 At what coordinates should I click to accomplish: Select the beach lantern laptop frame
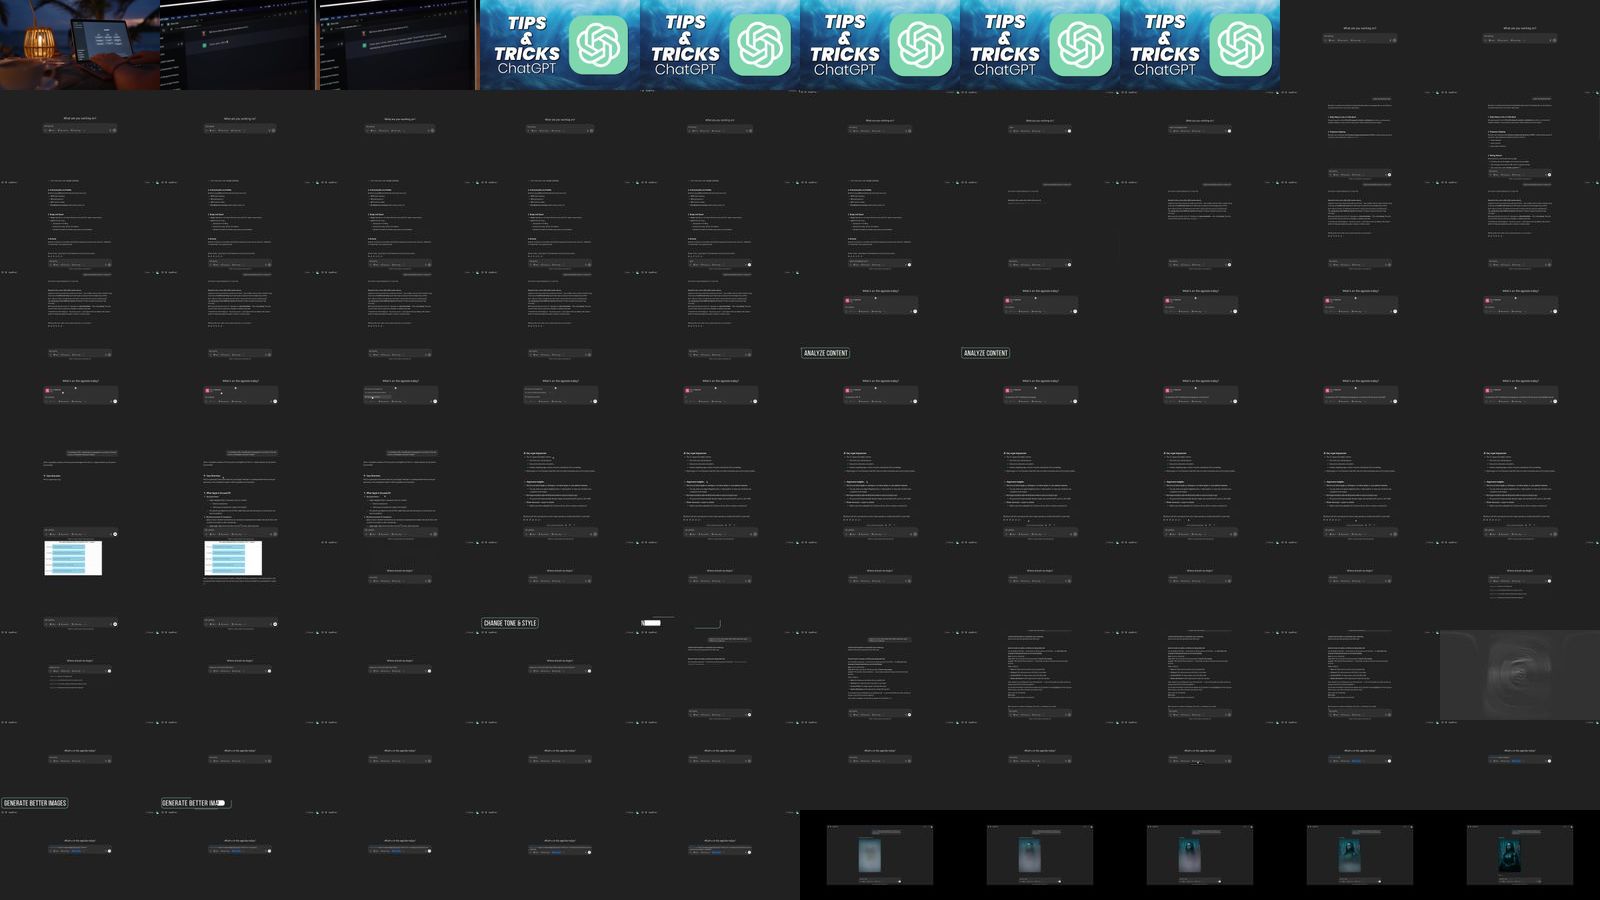[x=80, y=45]
